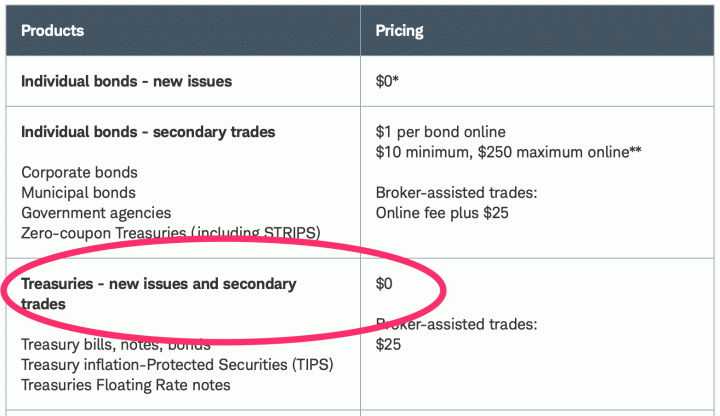Select the $10 minimum, $250 maximum online** line
The image size is (720, 416).
pyautogui.click(x=508, y=152)
